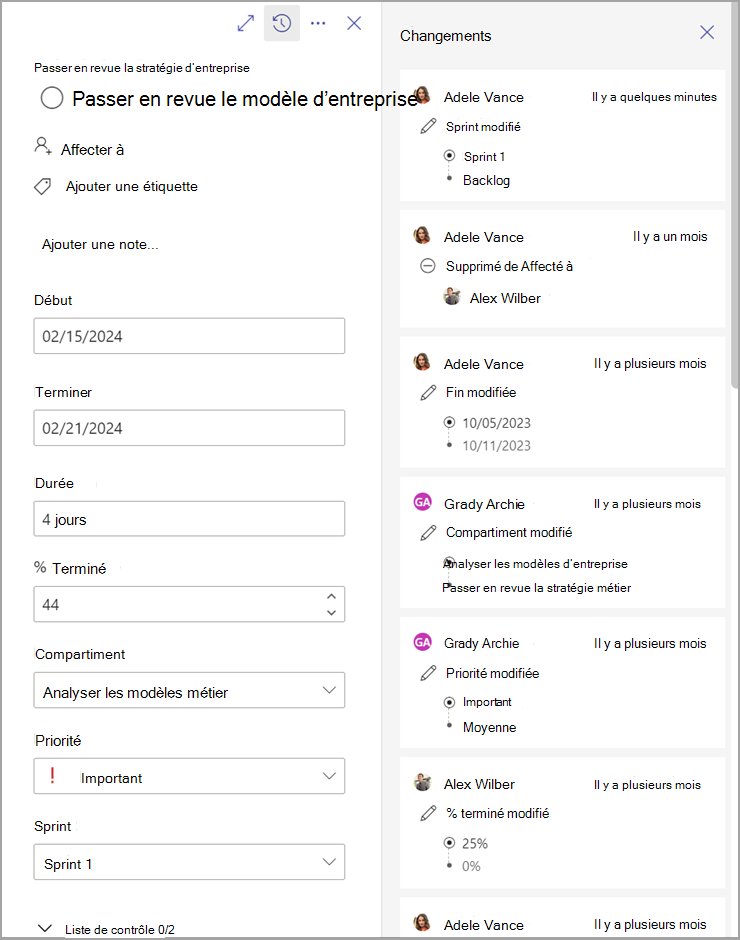Click Alex Wilber's avatar in removed assignment
The image size is (740, 940).
[x=452, y=296]
